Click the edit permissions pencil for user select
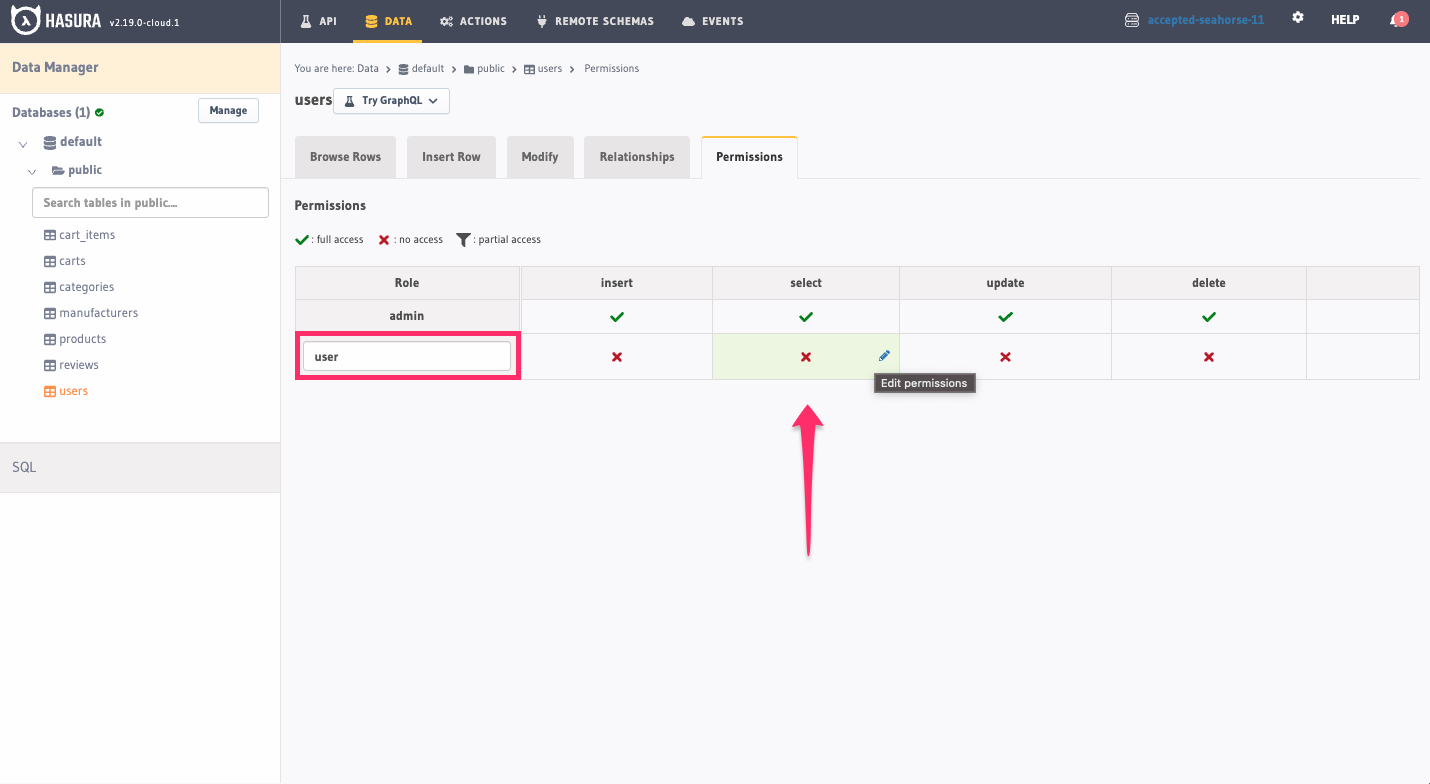1430x784 pixels. [884, 355]
